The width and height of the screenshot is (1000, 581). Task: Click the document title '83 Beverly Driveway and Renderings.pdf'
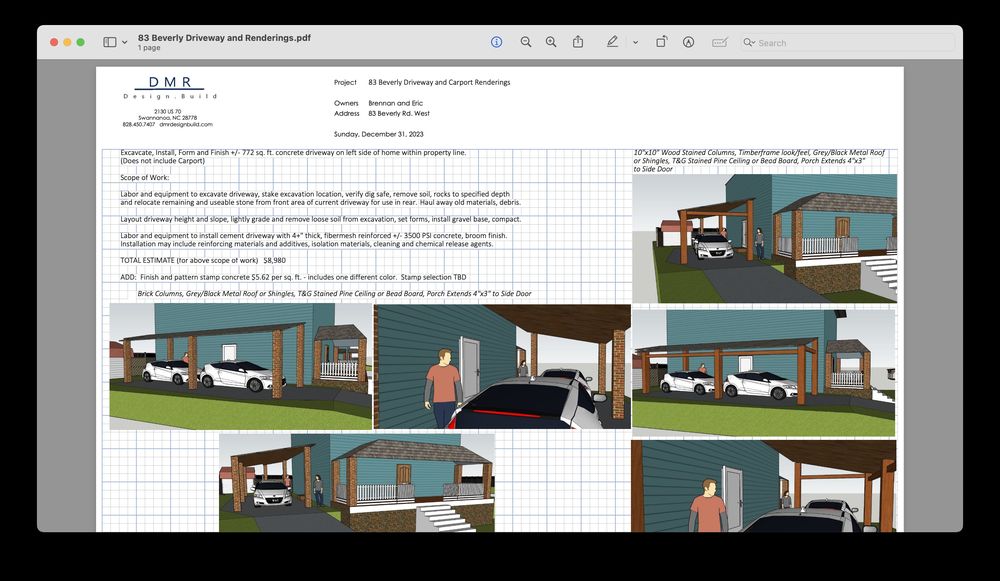pos(224,37)
